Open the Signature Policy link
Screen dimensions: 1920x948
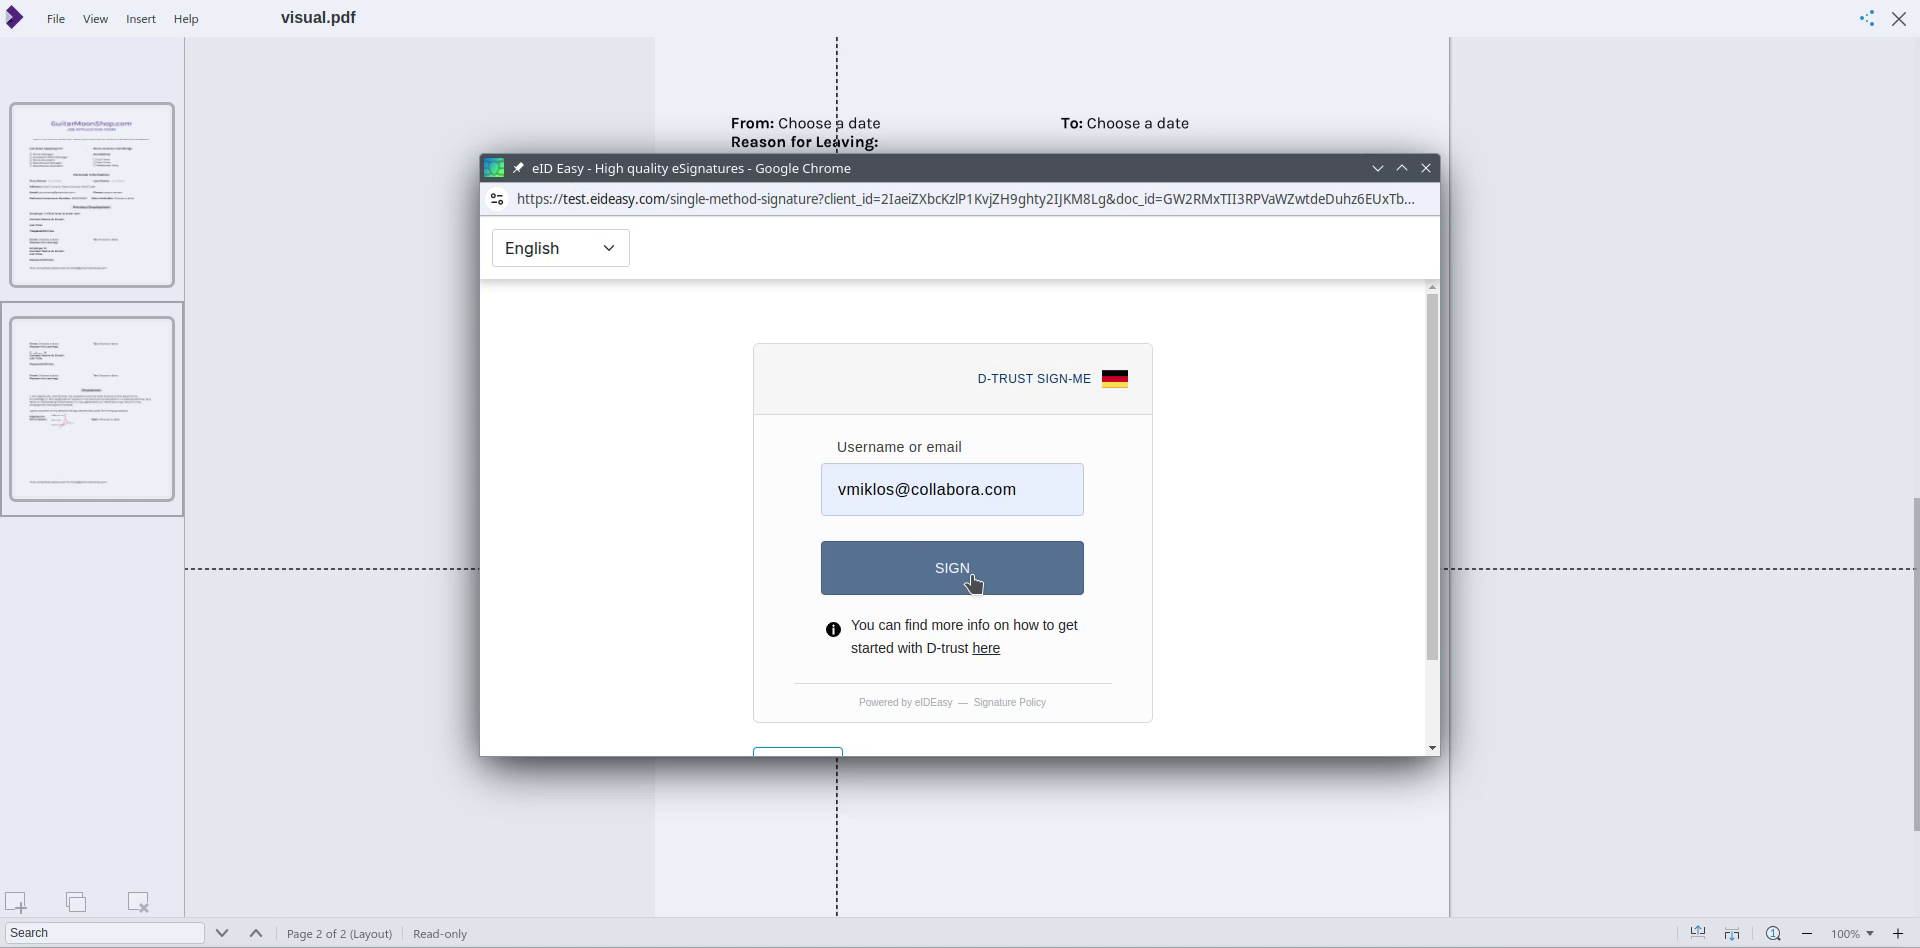pyautogui.click(x=1010, y=702)
